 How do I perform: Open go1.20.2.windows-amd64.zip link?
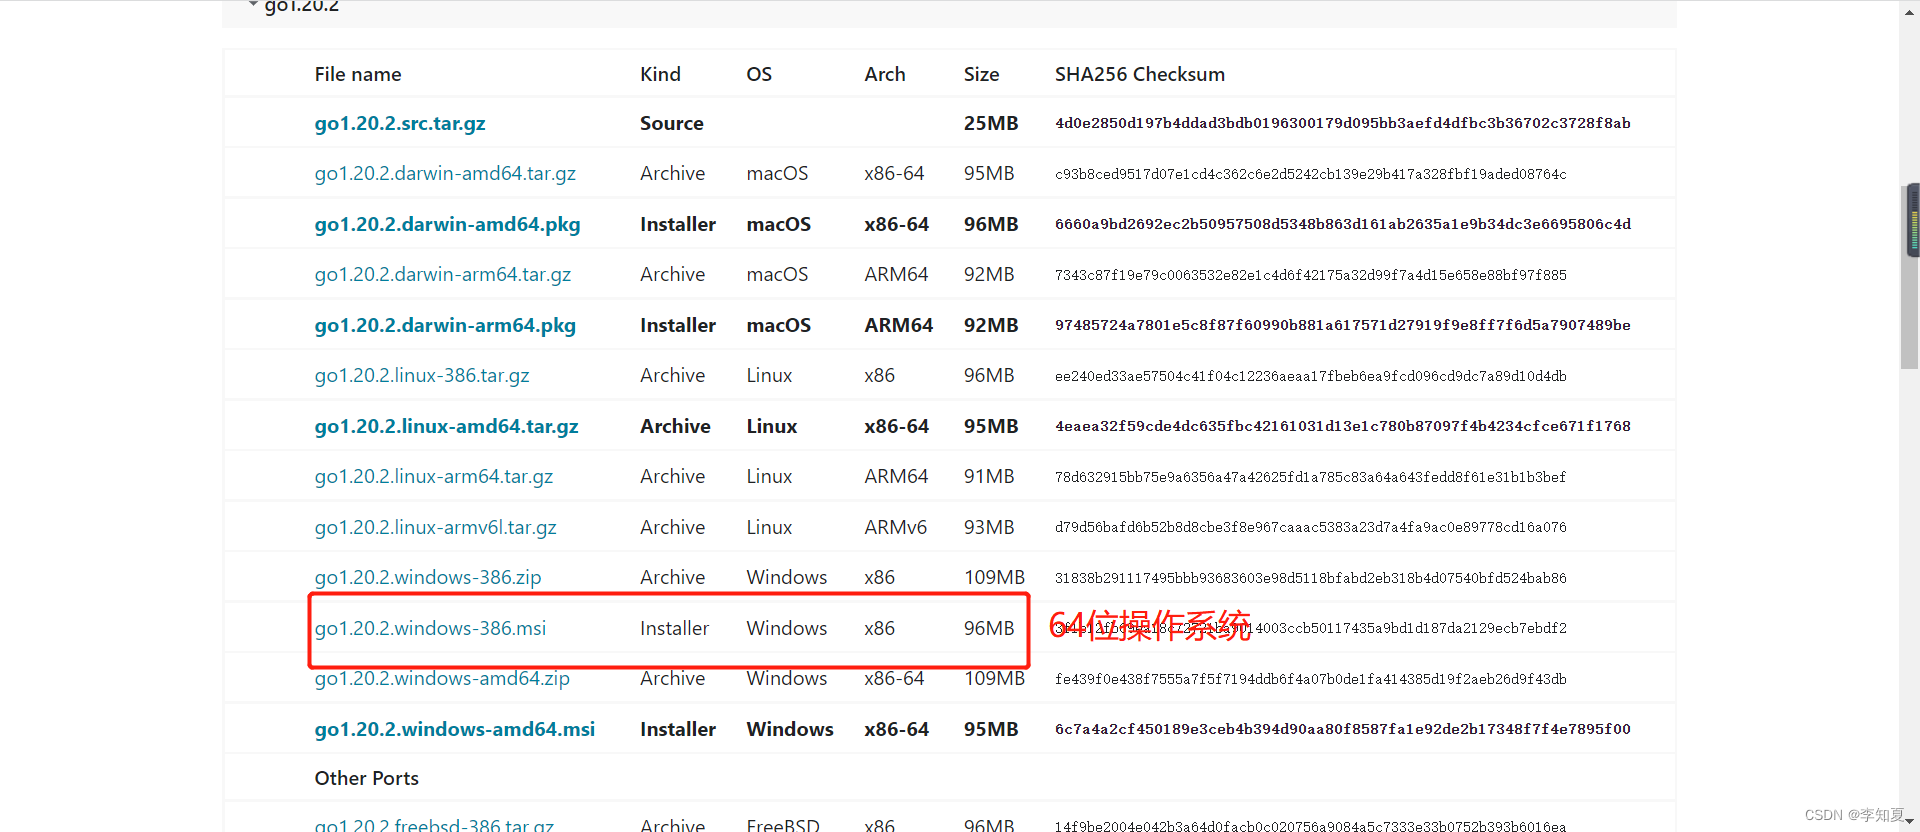click(442, 678)
